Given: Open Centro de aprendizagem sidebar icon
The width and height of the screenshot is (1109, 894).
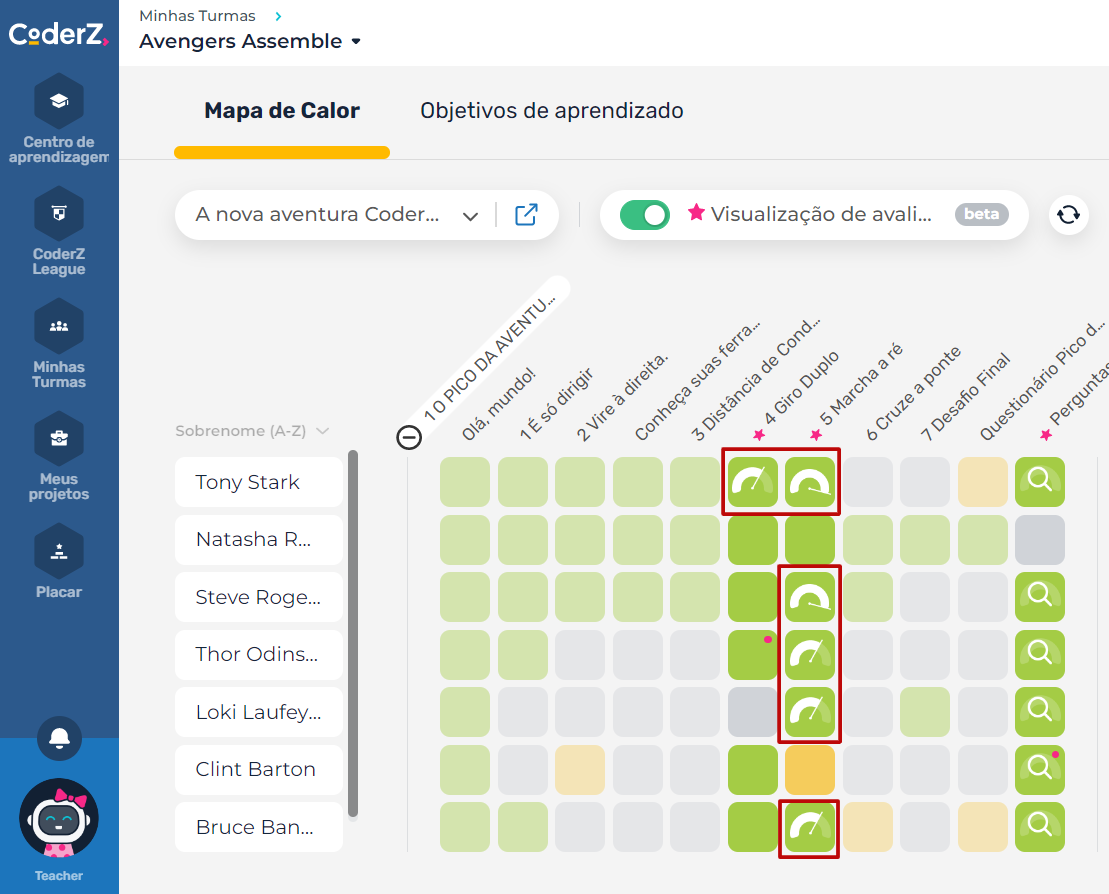Looking at the screenshot, I should 59,101.
